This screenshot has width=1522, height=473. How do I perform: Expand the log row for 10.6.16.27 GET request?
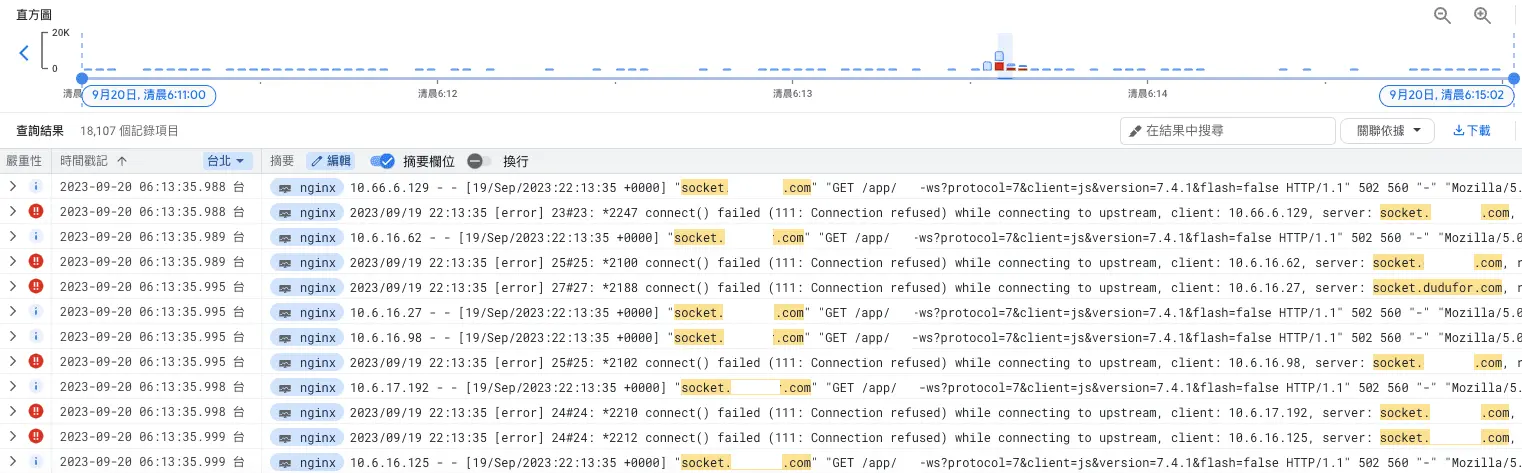tap(13, 312)
